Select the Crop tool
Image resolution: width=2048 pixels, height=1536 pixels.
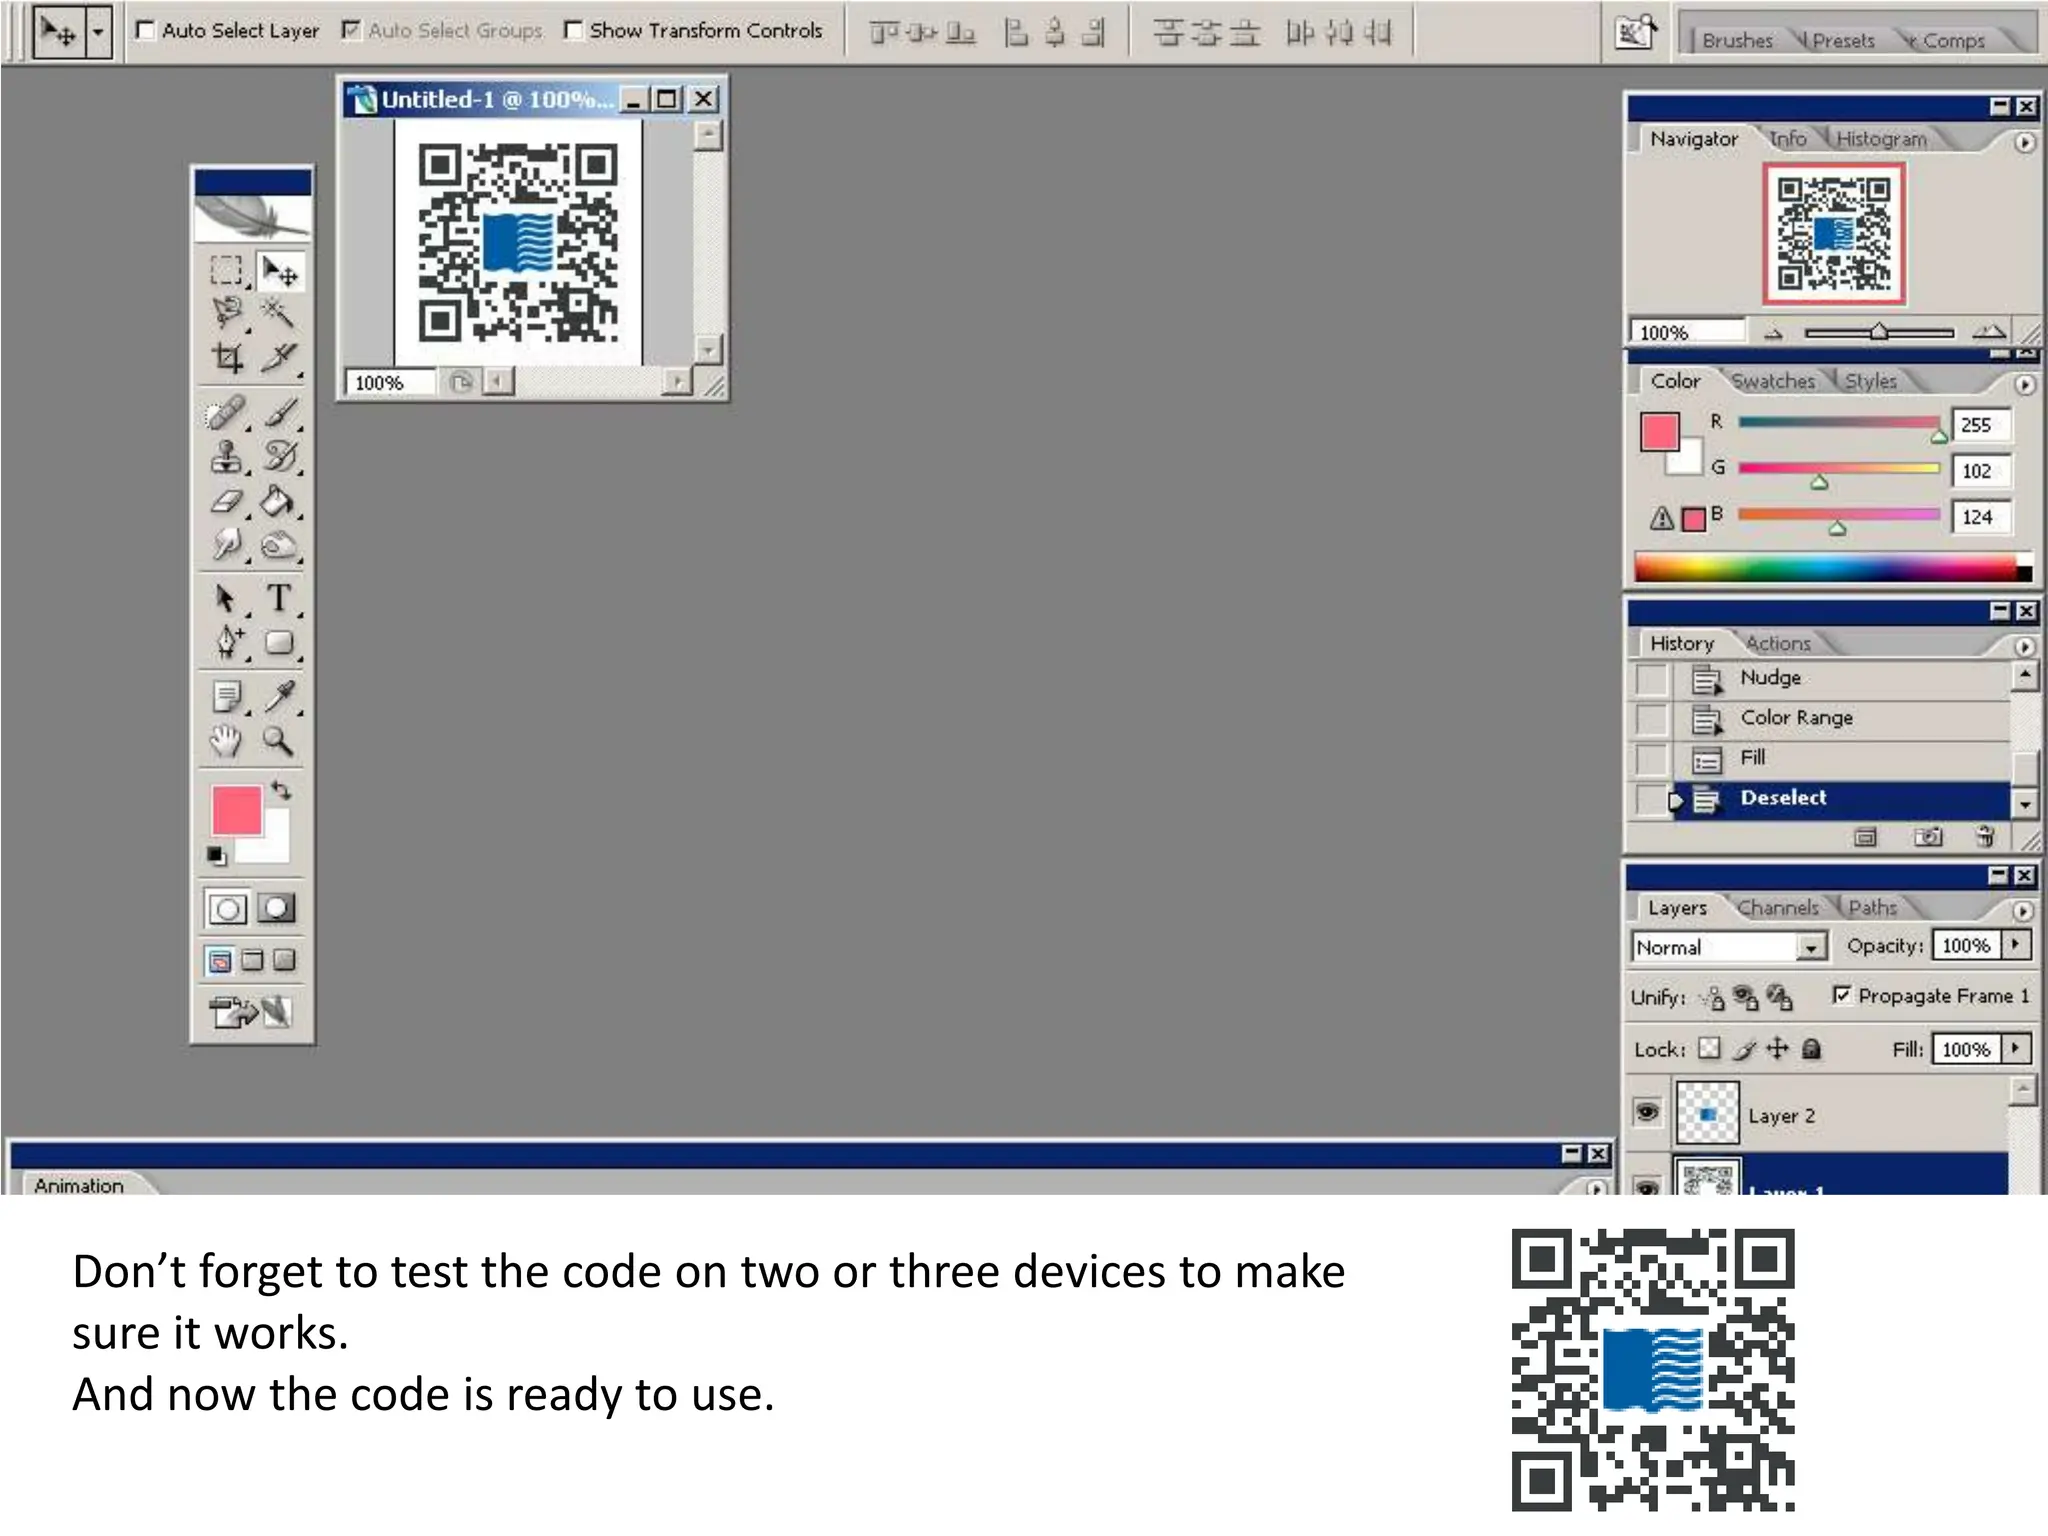pyautogui.click(x=227, y=358)
